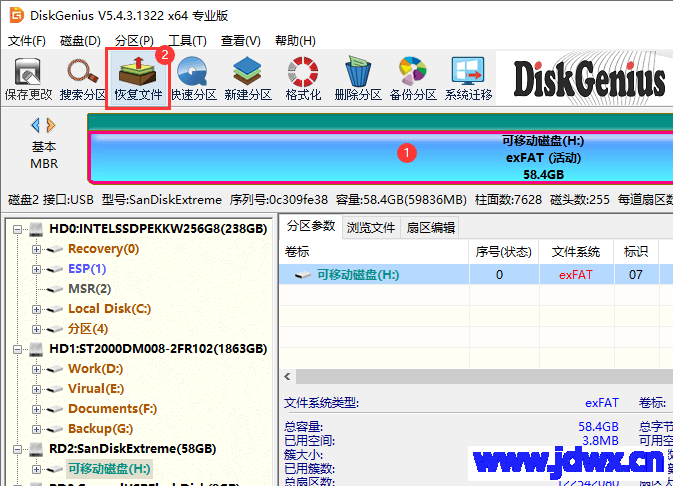Expand the Recovery(0) partition node
The height and width of the screenshot is (486, 673).
[36, 249]
